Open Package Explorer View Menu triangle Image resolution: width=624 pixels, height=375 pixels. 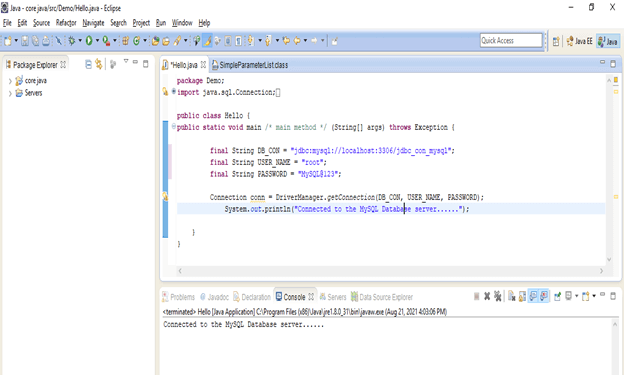(x=126, y=62)
